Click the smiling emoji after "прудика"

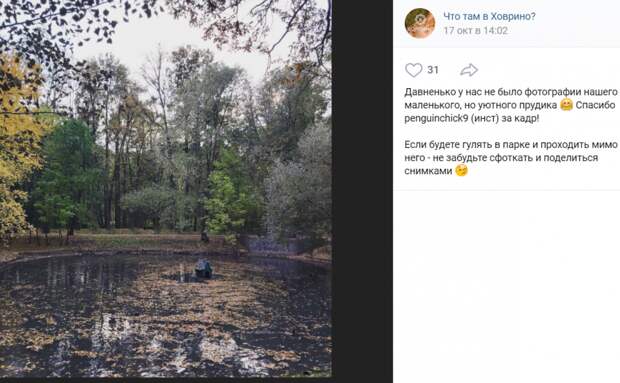pyautogui.click(x=567, y=105)
